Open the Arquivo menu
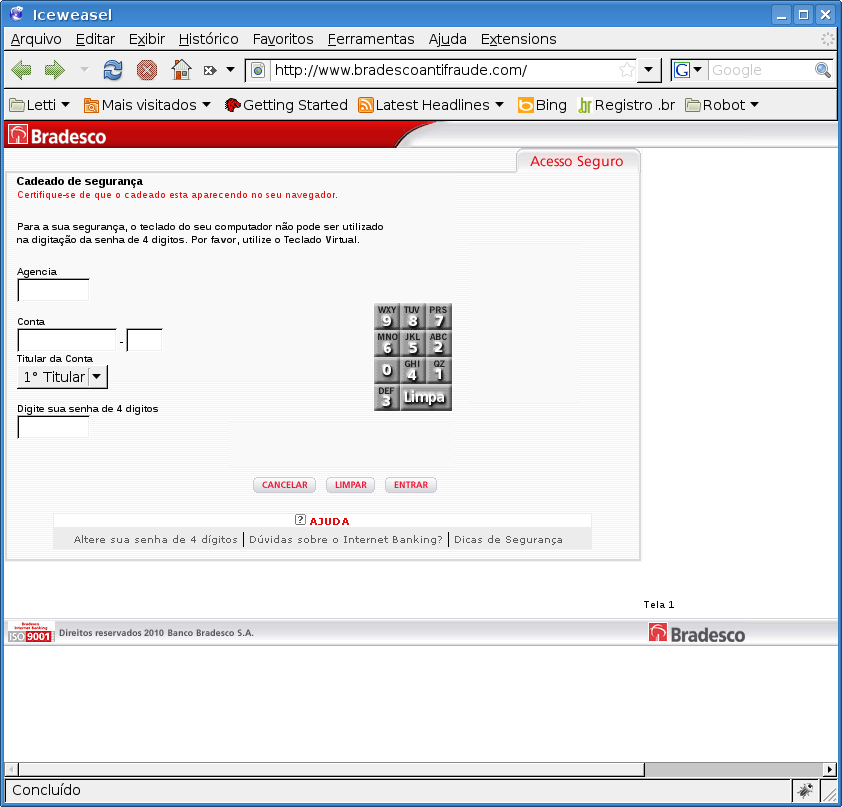842x807 pixels. pyautogui.click(x=36, y=39)
